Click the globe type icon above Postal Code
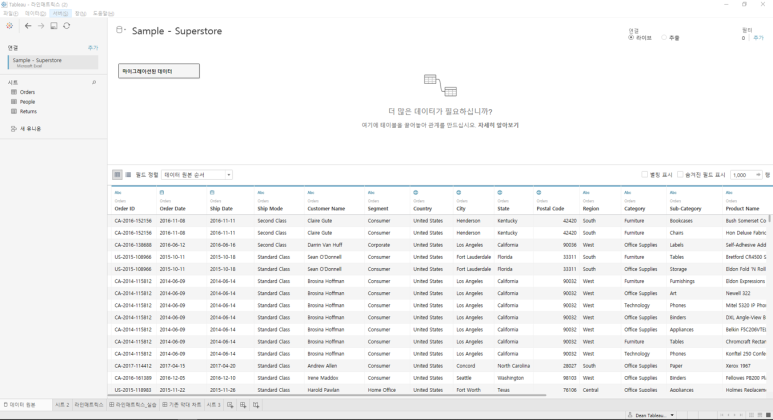This screenshot has height=420, width=773. [539, 192]
